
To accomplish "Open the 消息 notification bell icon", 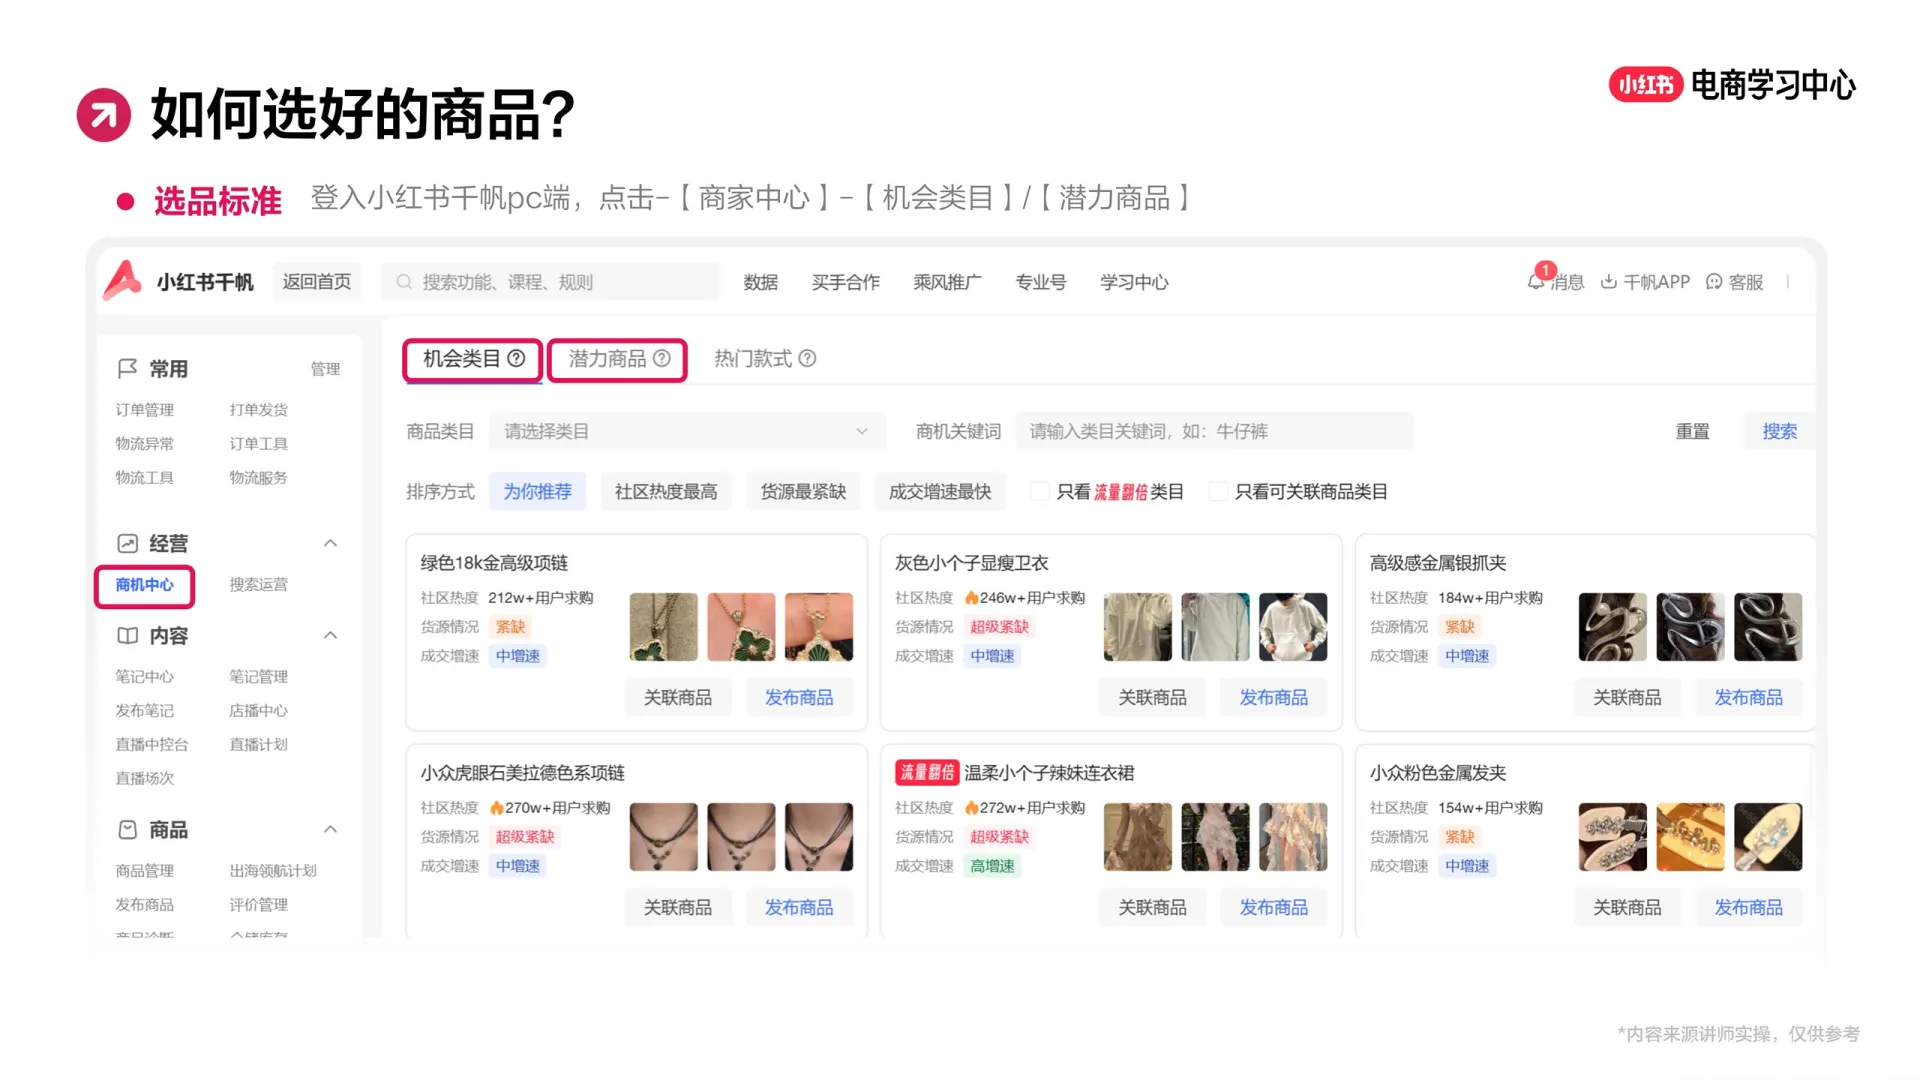I will pos(1535,282).
